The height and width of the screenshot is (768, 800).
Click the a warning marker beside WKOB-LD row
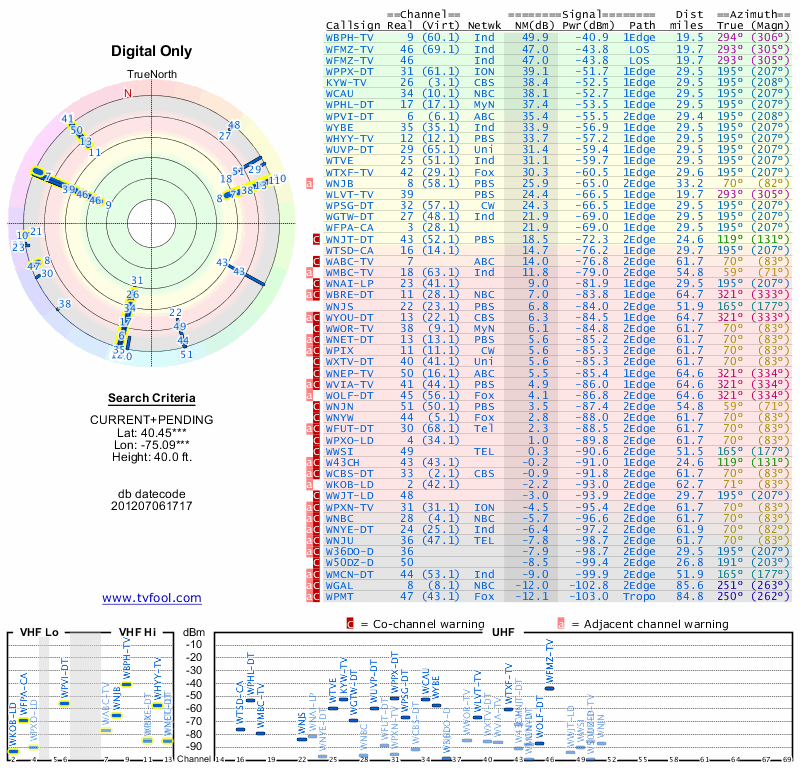pyautogui.click(x=309, y=485)
